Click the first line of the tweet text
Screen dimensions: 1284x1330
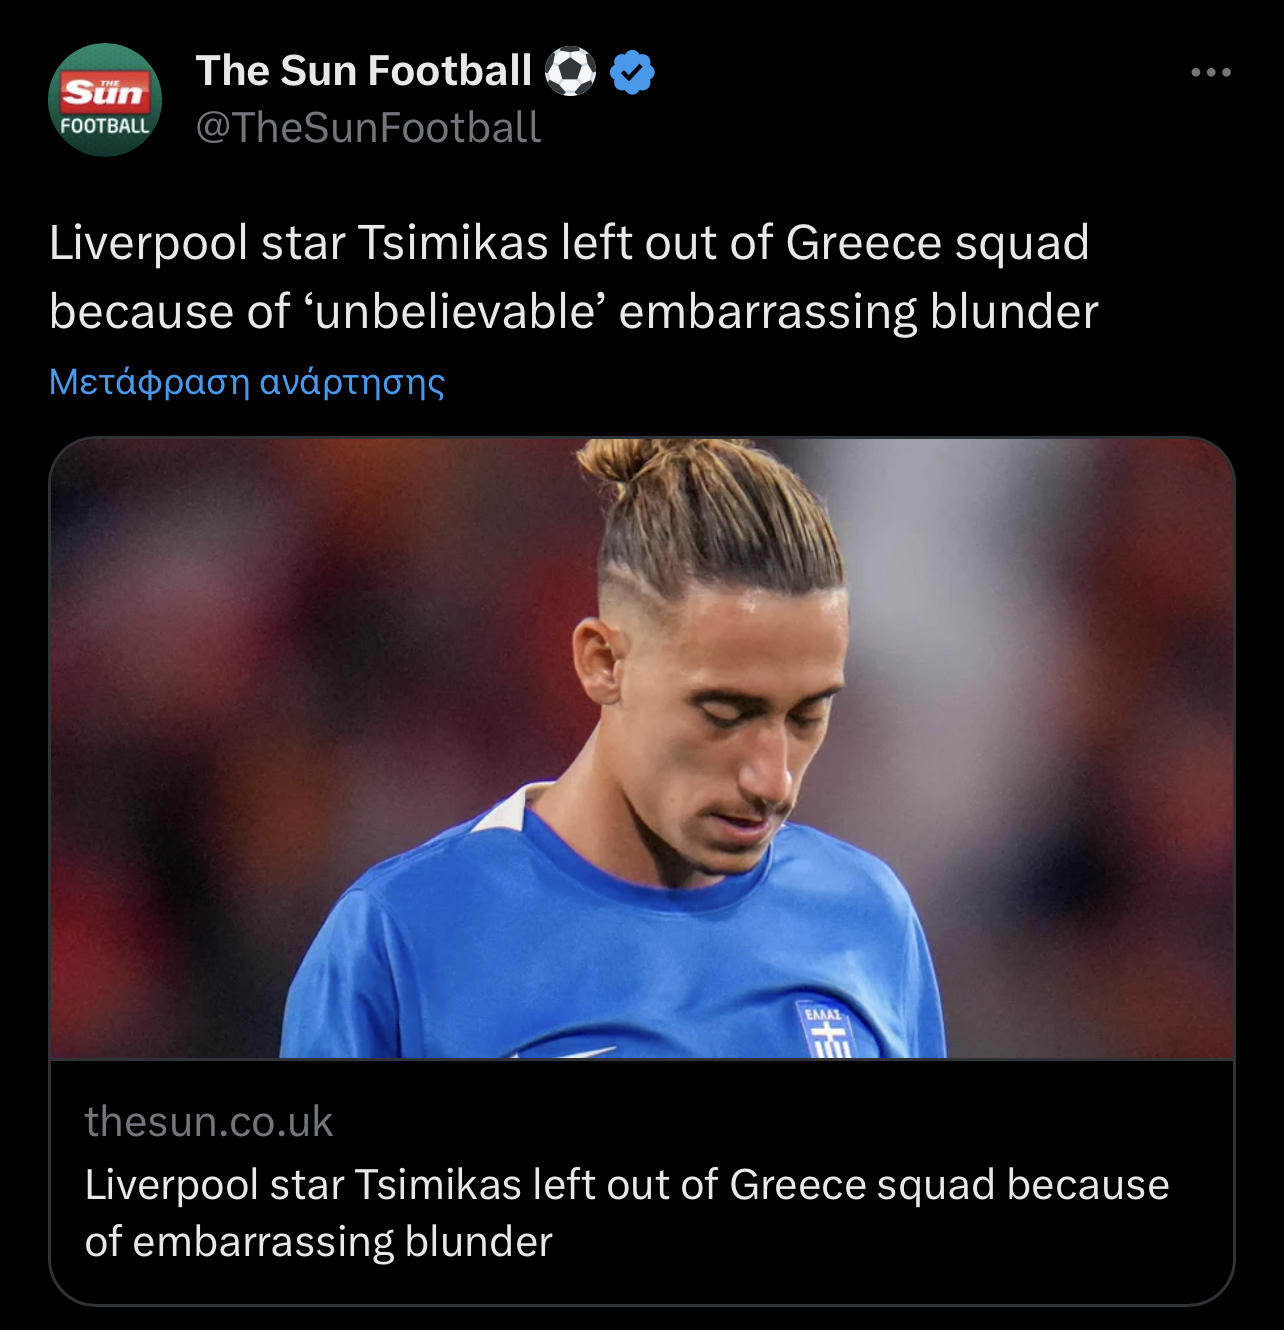568,243
